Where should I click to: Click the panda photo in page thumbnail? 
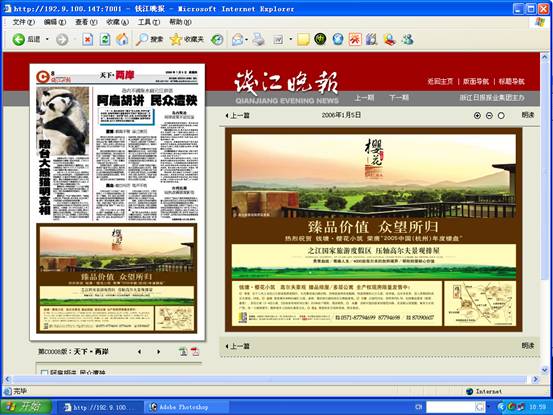tap(63, 121)
